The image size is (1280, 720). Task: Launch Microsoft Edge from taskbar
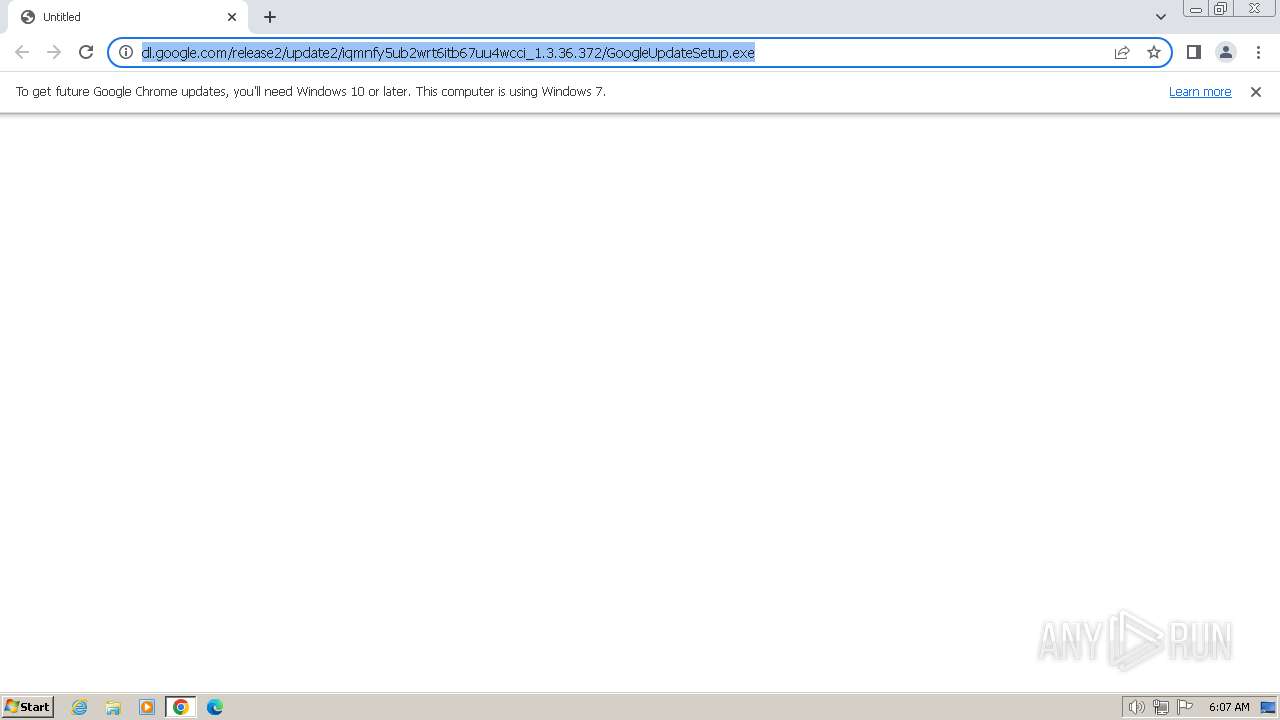(x=215, y=707)
